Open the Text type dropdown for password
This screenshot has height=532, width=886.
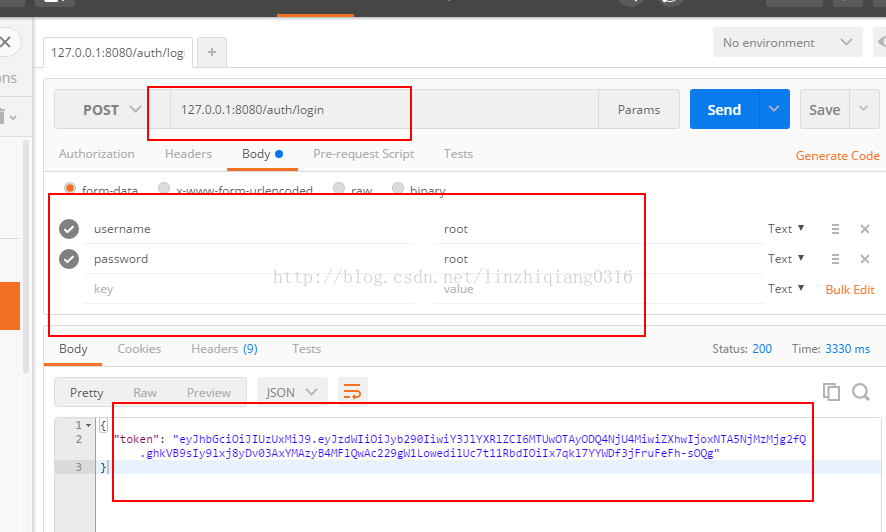pyautogui.click(x=785, y=259)
